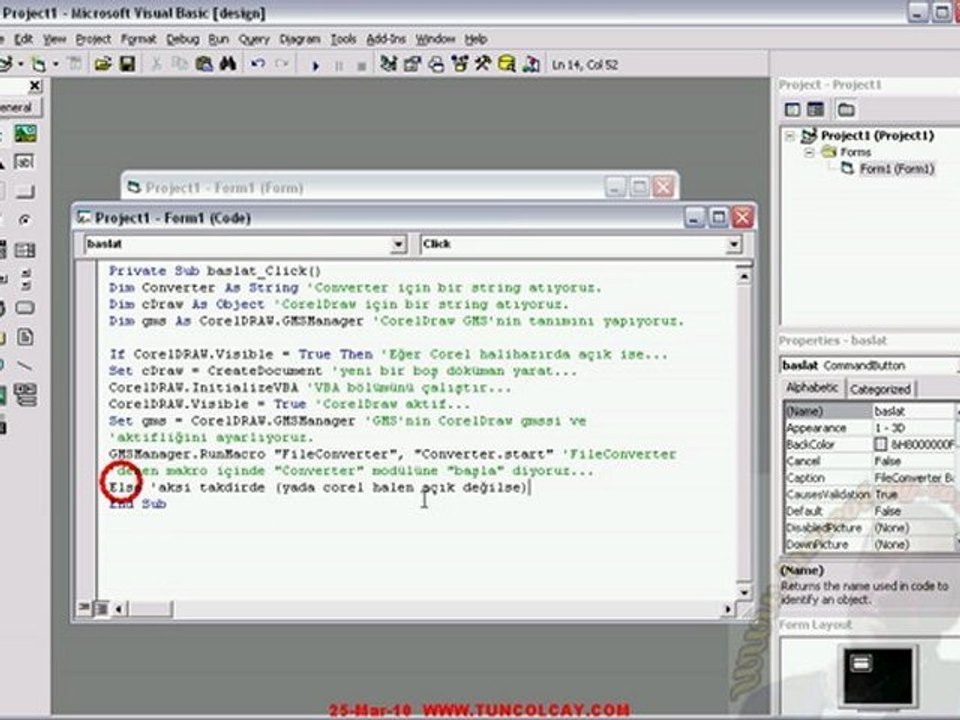The height and width of the screenshot is (720, 960).
Task: Switch to the Alphabetic properties tab
Action: [x=812, y=388]
